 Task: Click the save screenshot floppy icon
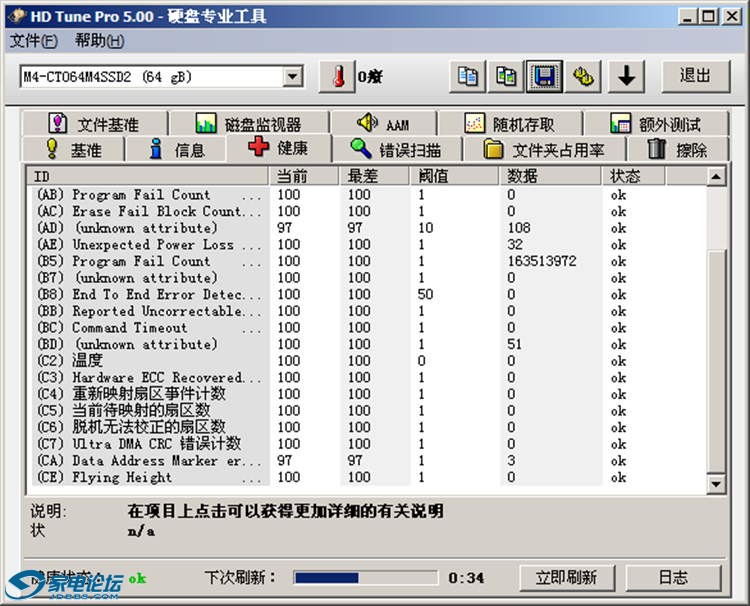point(544,77)
